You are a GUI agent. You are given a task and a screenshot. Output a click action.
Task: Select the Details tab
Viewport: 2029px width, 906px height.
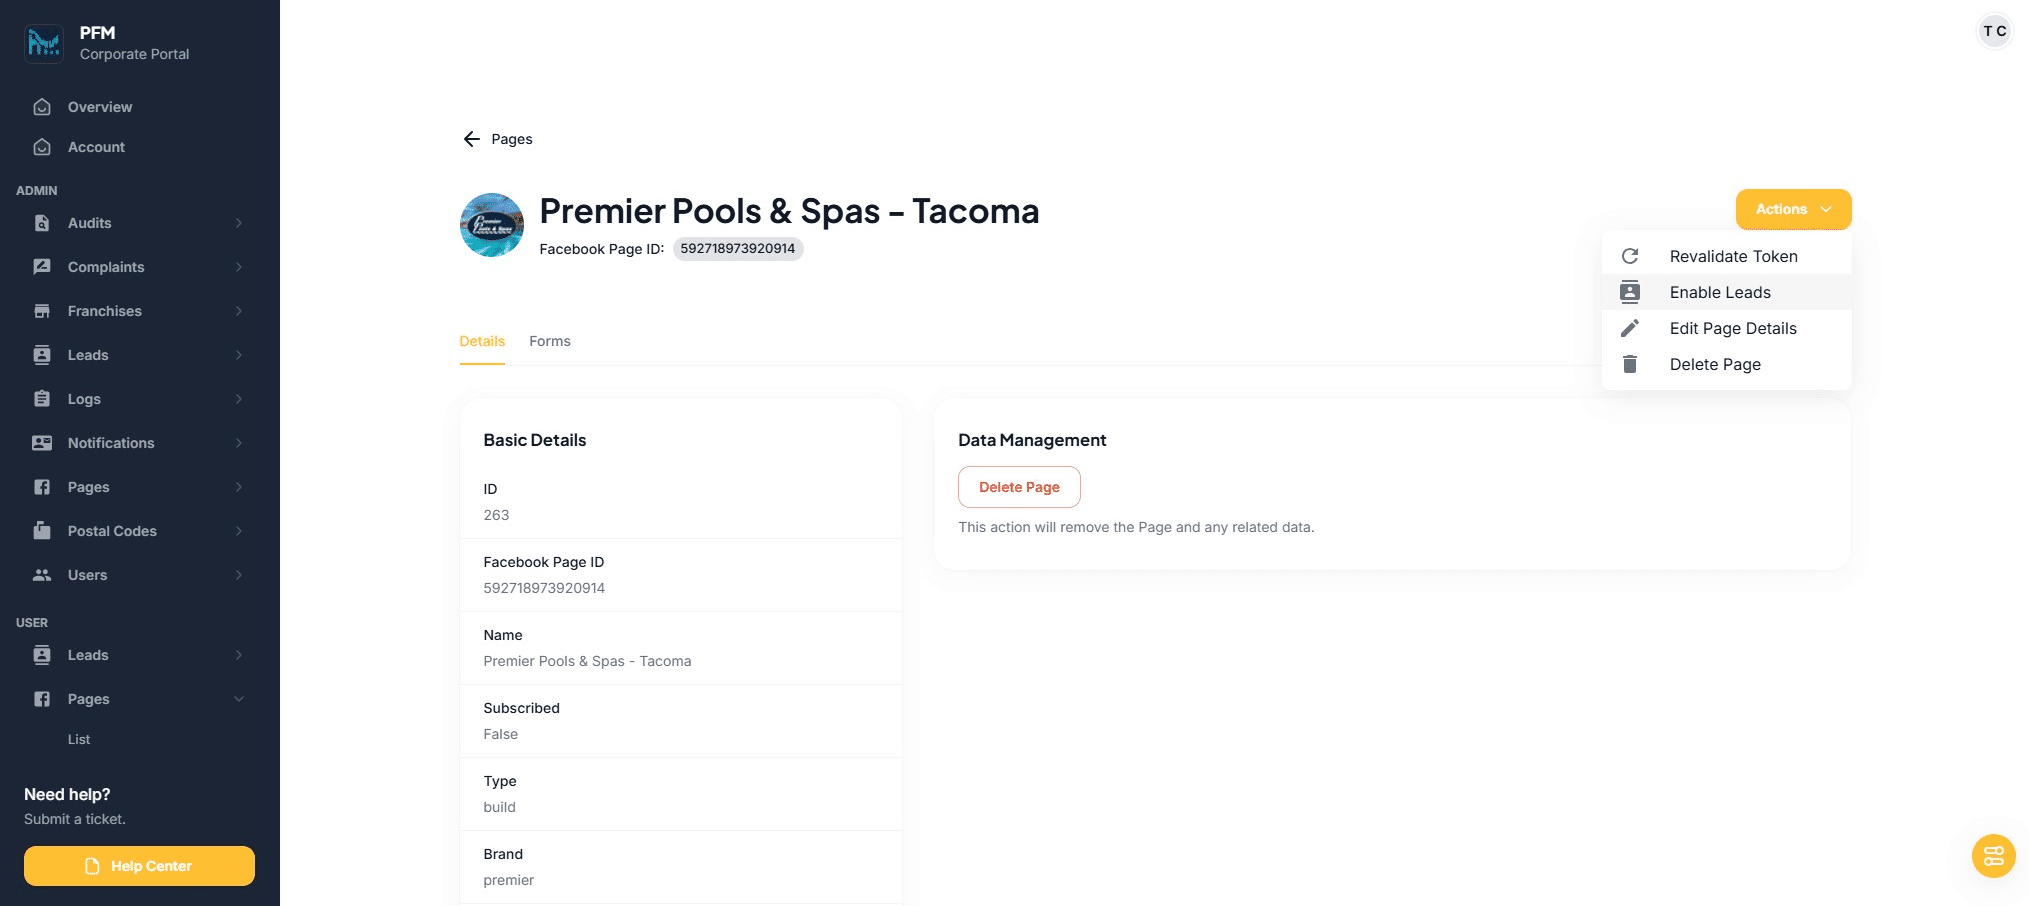[x=482, y=341]
